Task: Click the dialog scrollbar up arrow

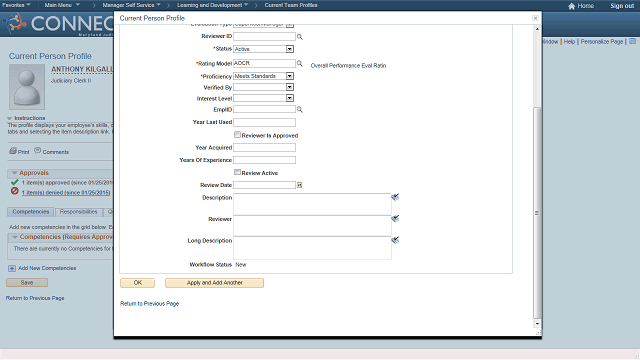Action: pyautogui.click(x=537, y=29)
